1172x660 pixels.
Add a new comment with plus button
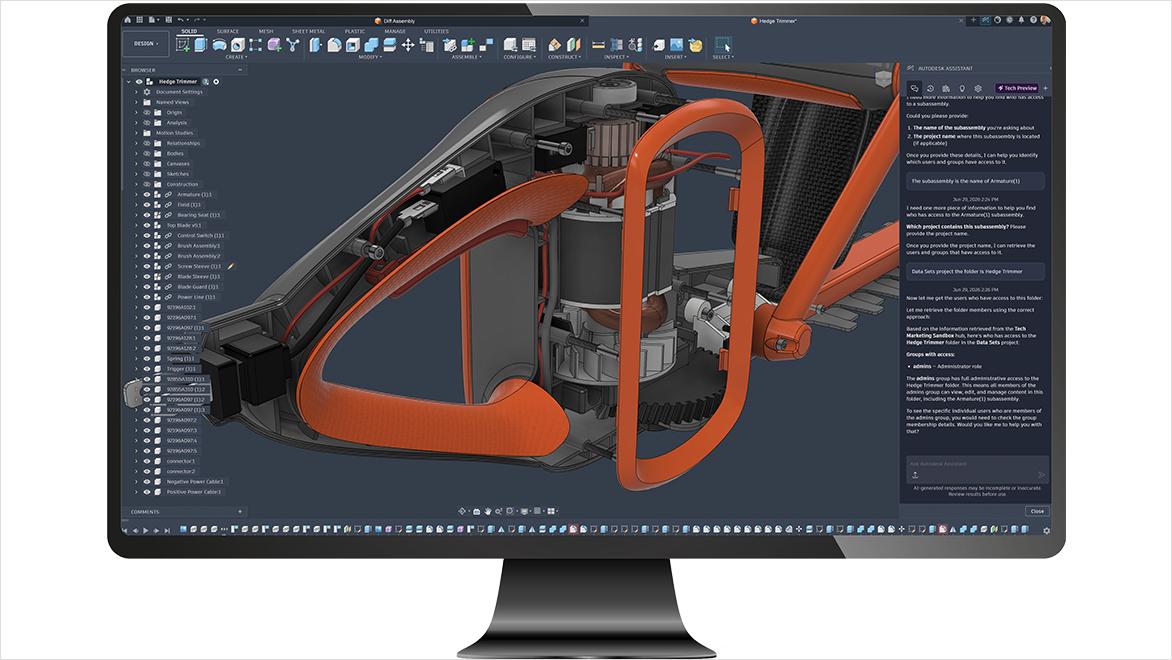tap(240, 512)
